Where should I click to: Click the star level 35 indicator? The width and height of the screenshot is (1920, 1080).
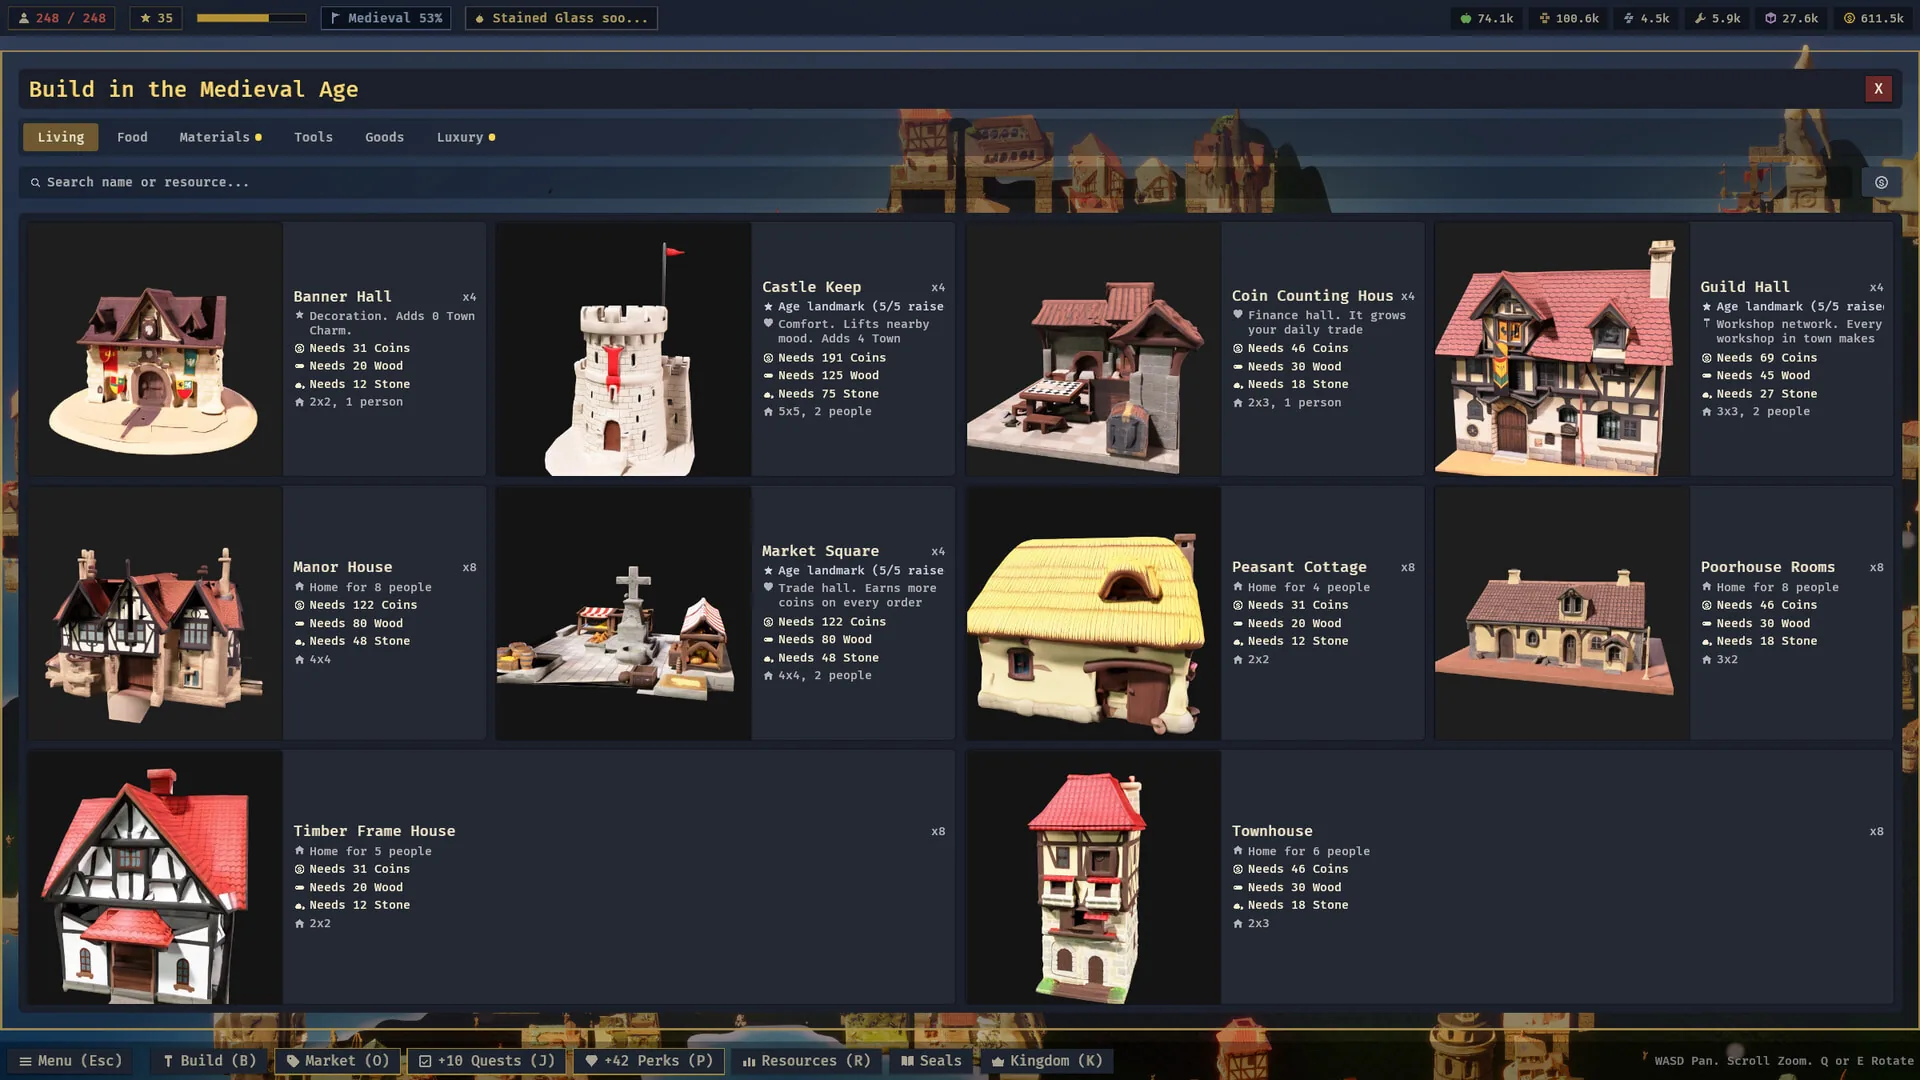[x=156, y=18]
